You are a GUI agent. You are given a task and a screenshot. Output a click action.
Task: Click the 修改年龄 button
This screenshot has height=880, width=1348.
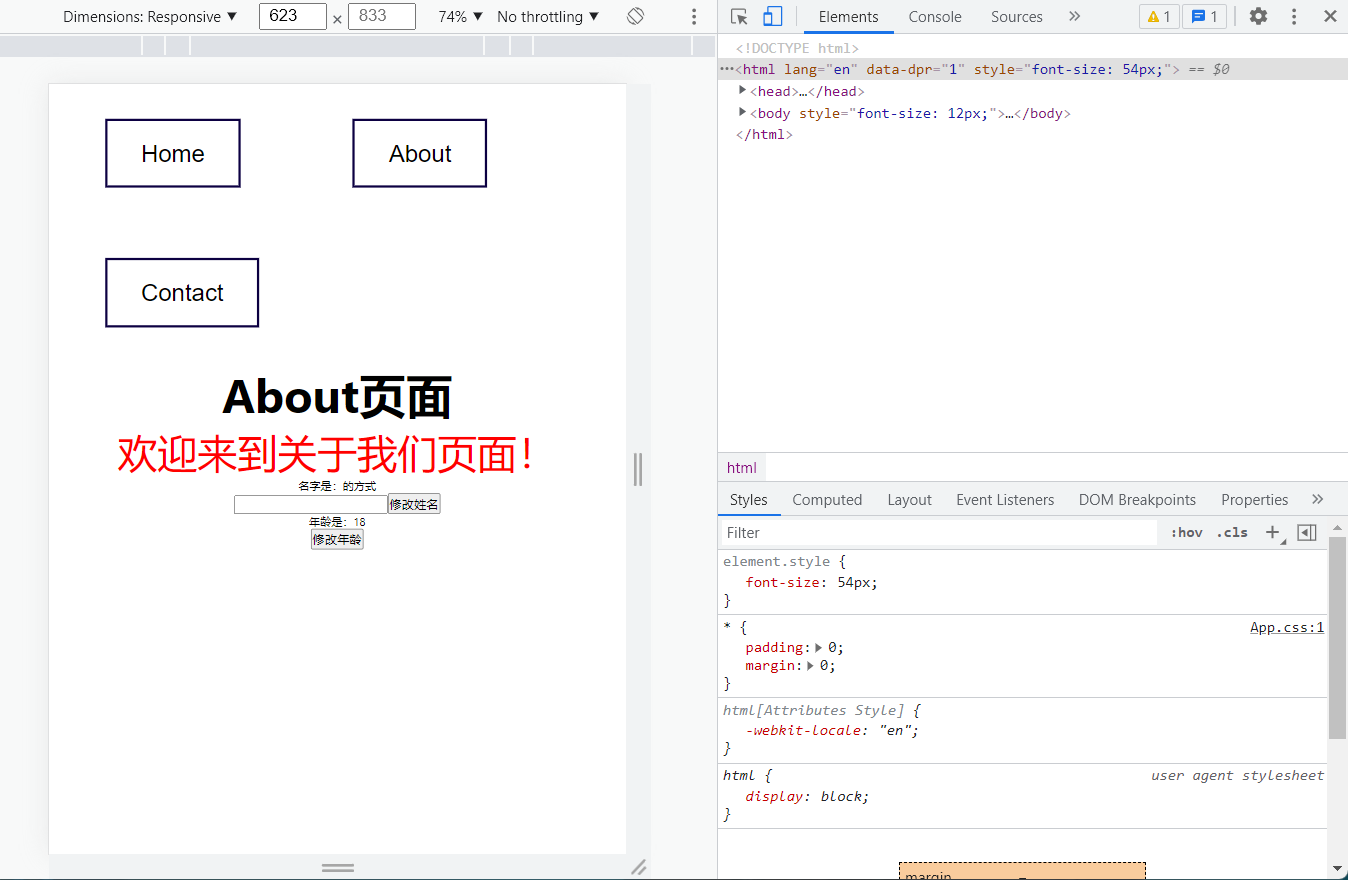click(x=337, y=539)
